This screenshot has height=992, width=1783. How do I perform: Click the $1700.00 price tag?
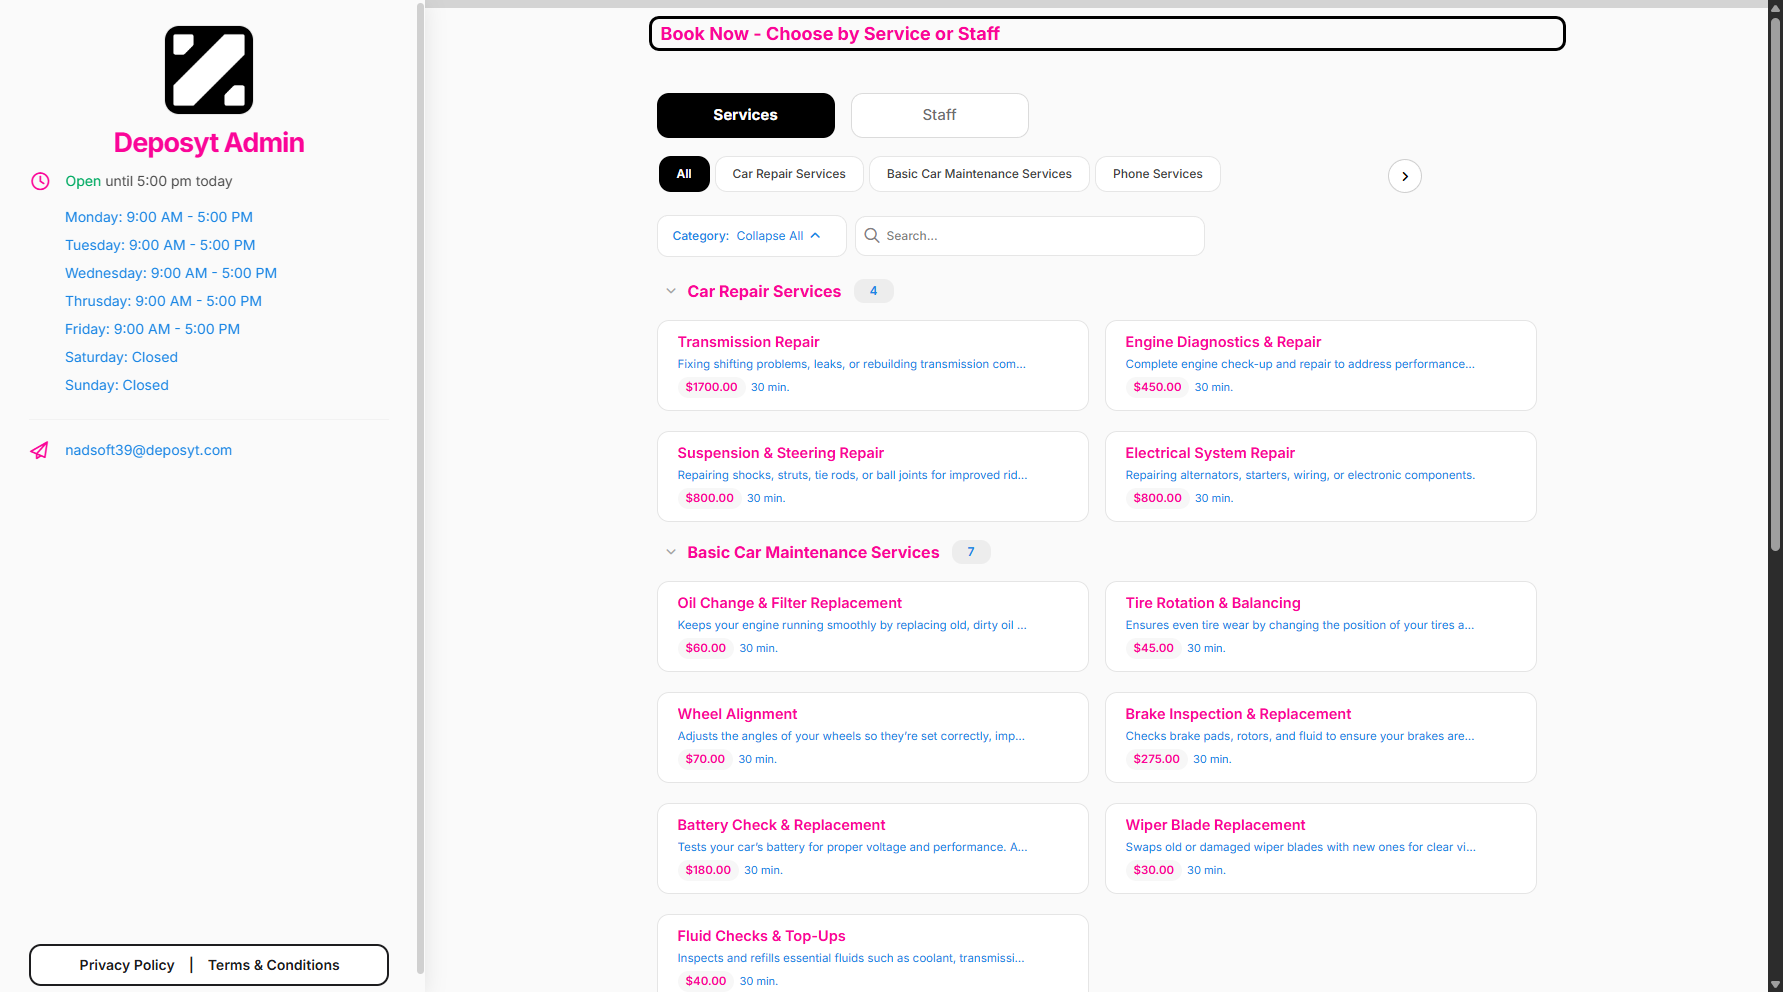tap(711, 387)
